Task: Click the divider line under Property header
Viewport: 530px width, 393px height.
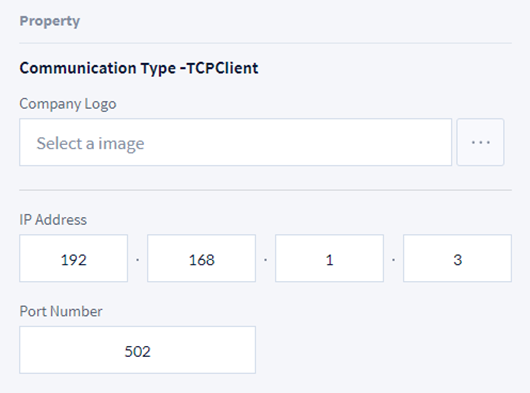Action: click(265, 43)
